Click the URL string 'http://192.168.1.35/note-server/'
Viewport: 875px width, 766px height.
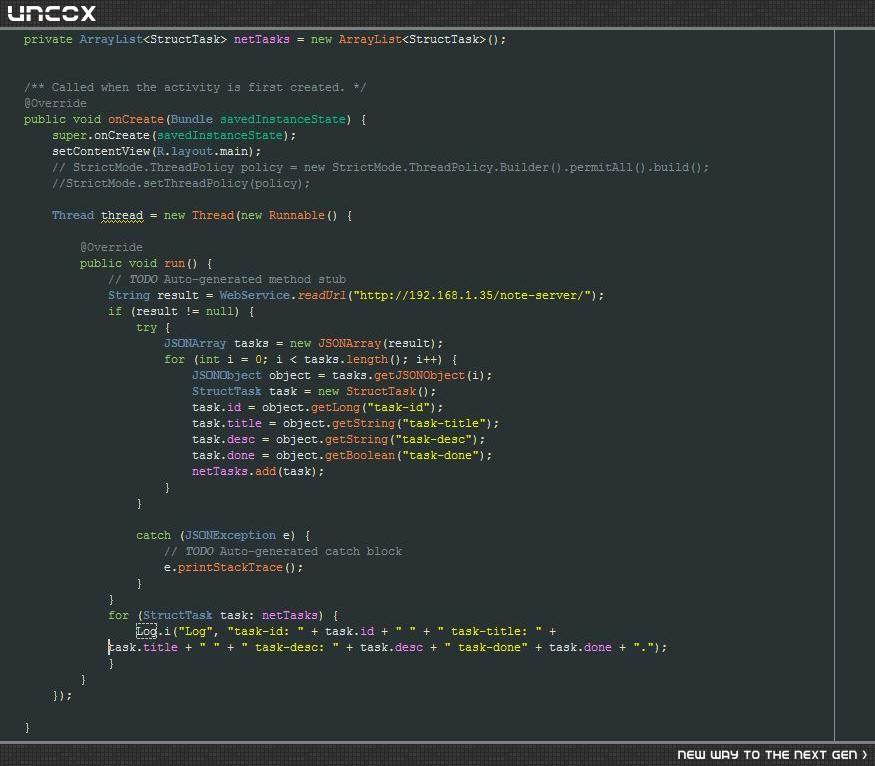coord(472,295)
